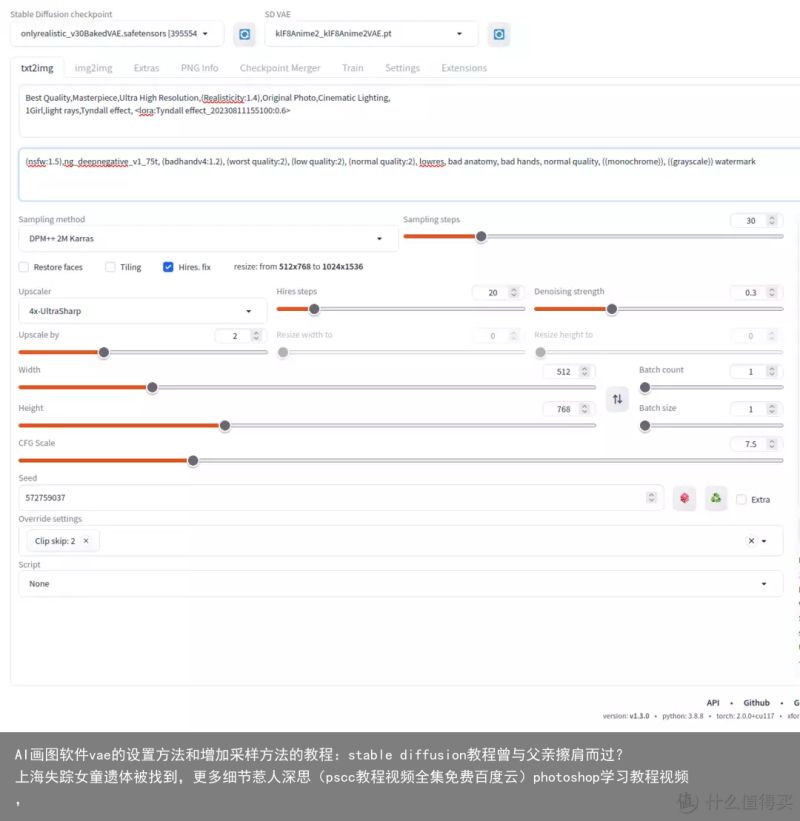
Task: Open the Settings tab
Action: pos(403,68)
